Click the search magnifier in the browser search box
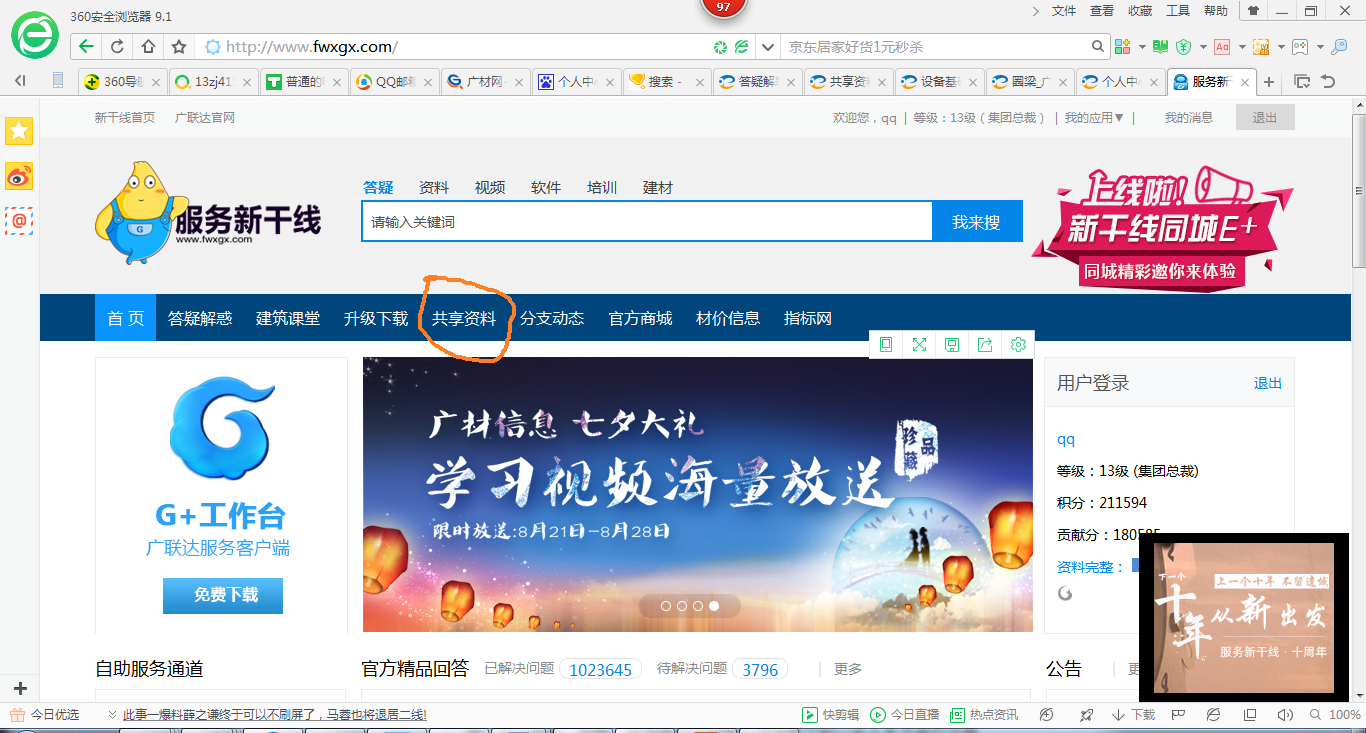The height and width of the screenshot is (733, 1366). click(x=1098, y=46)
